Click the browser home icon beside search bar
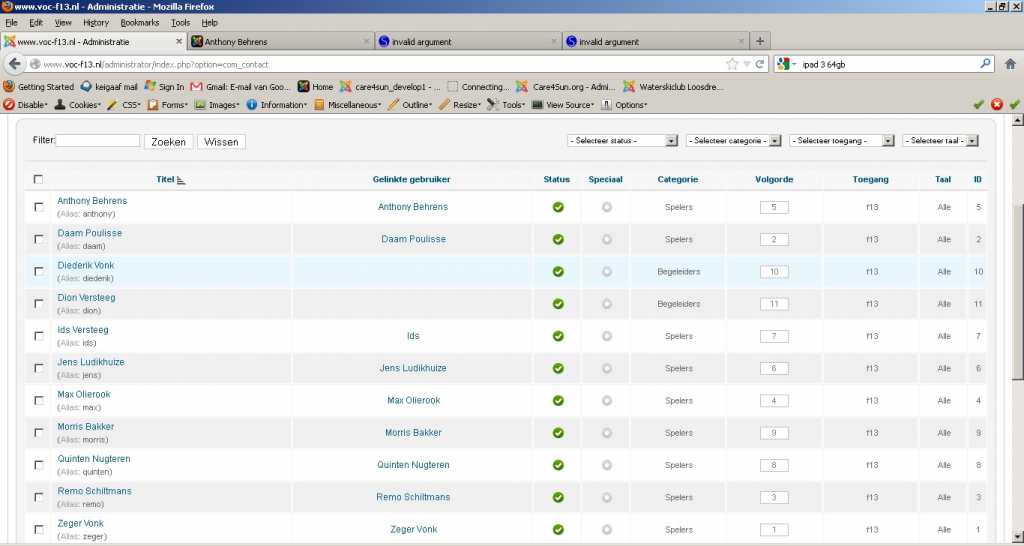The height and width of the screenshot is (546, 1024). (1010, 64)
